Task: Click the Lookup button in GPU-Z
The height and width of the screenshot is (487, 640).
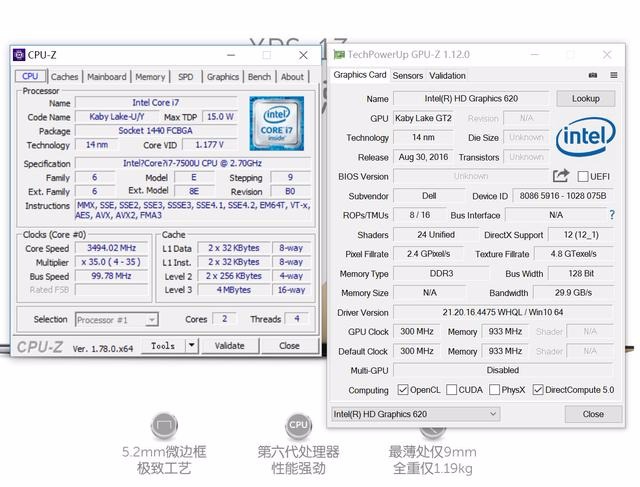Action: pyautogui.click(x=585, y=99)
